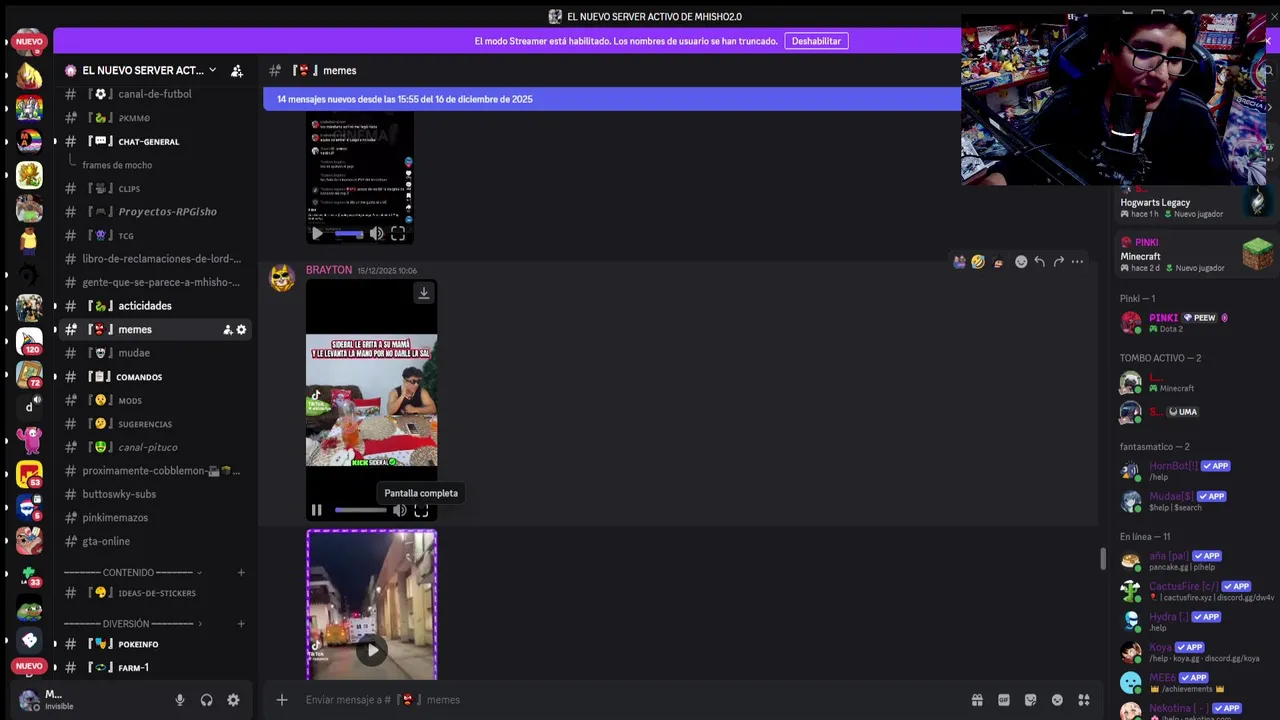Open BRAYTON's avatar profile

pos(282,278)
